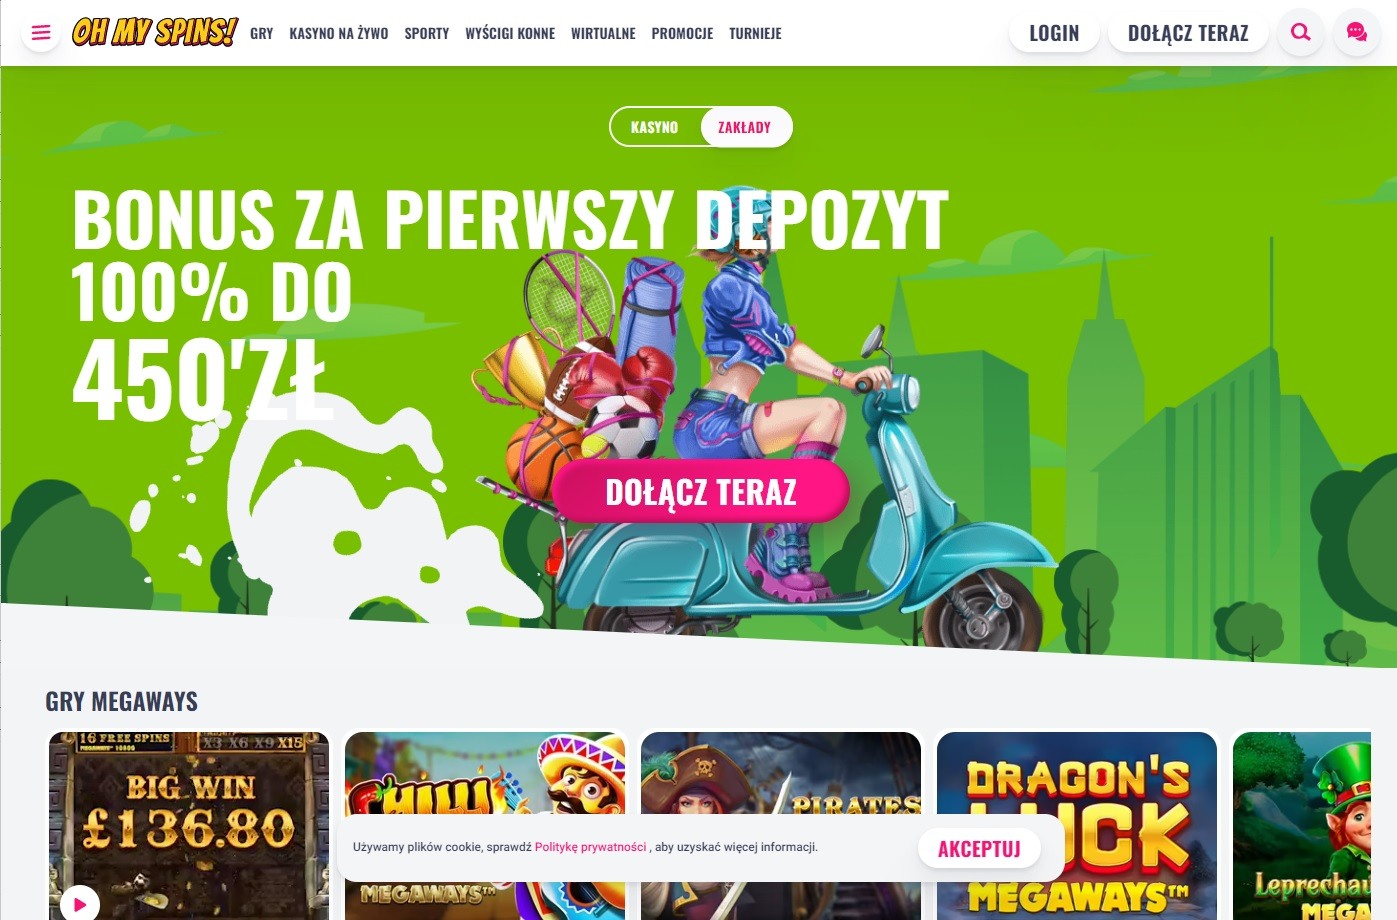Open the Gry menu item
Screen dimensions: 1397x920
[x=262, y=33]
